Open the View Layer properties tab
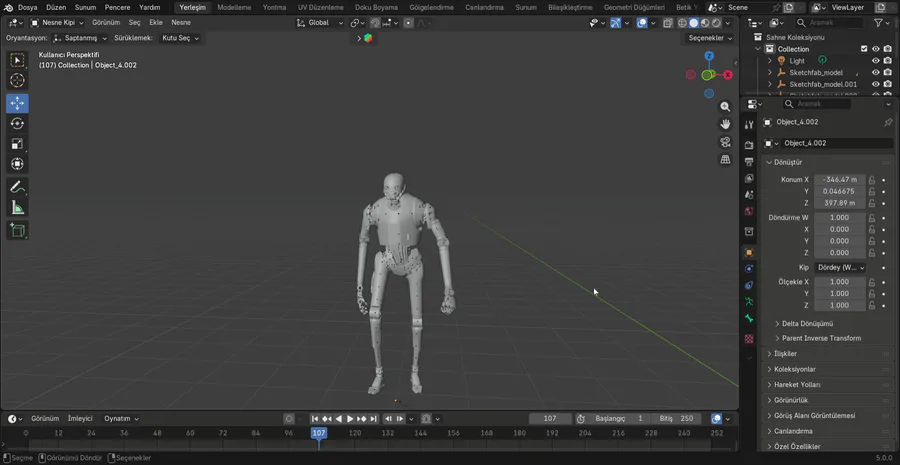 [x=748, y=179]
